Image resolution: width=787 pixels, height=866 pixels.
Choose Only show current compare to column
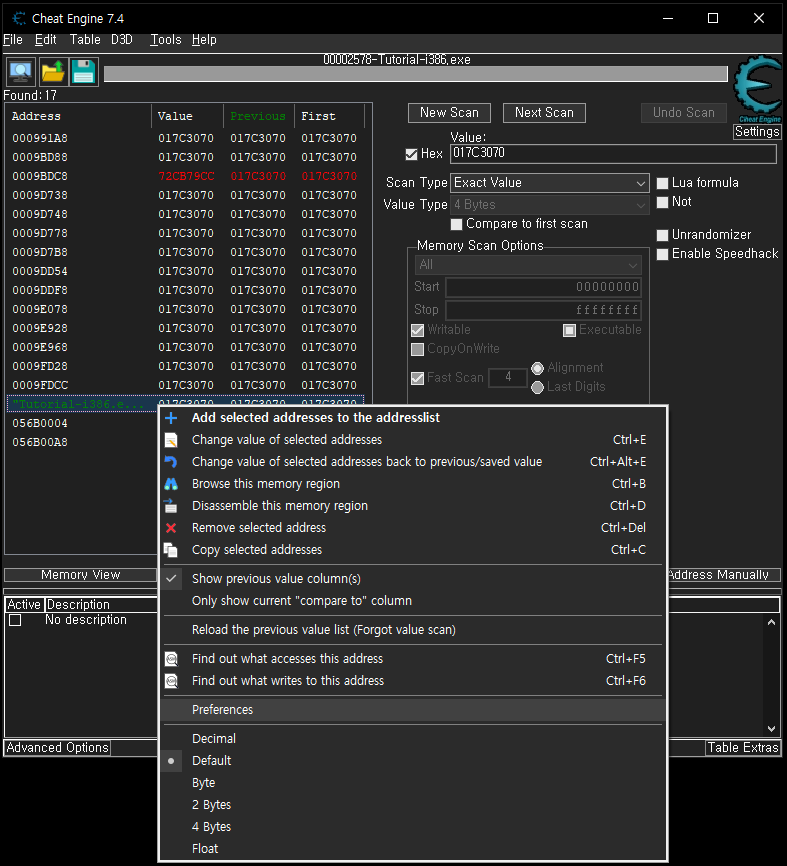pyautogui.click(x=413, y=601)
